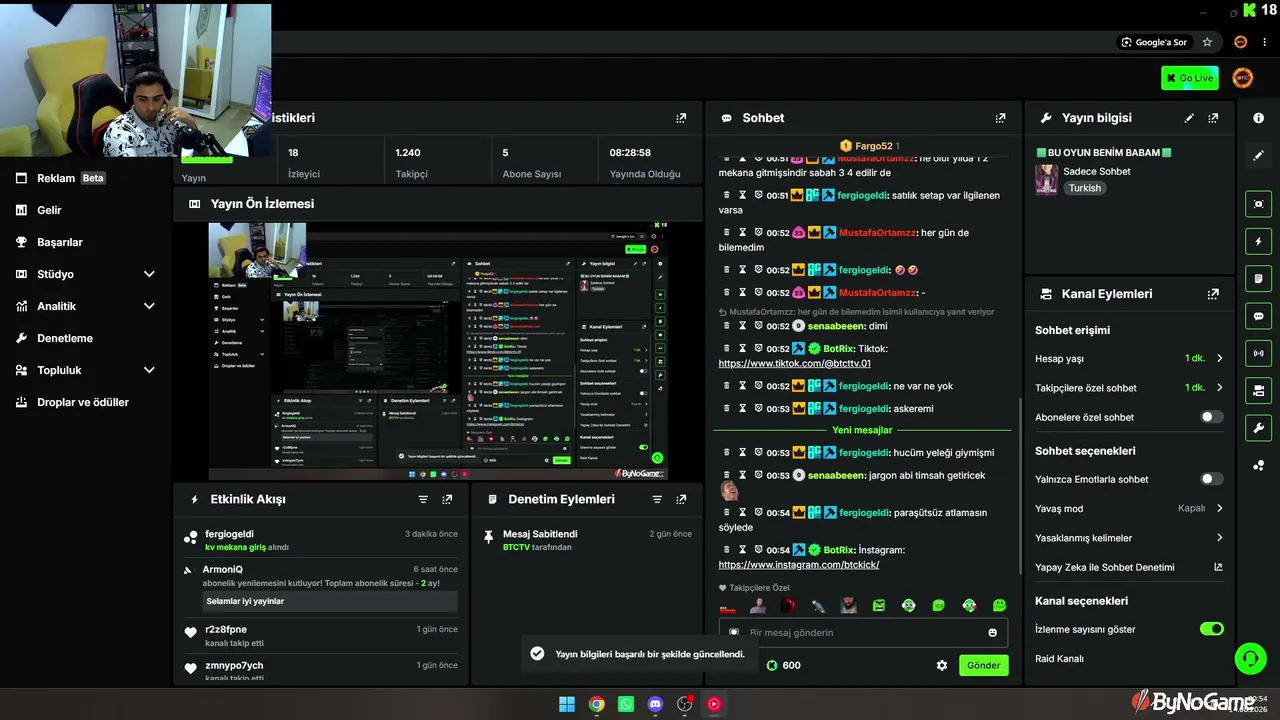Pop out the statistics panel
Viewport: 1280px width, 720px height.
[x=681, y=118]
